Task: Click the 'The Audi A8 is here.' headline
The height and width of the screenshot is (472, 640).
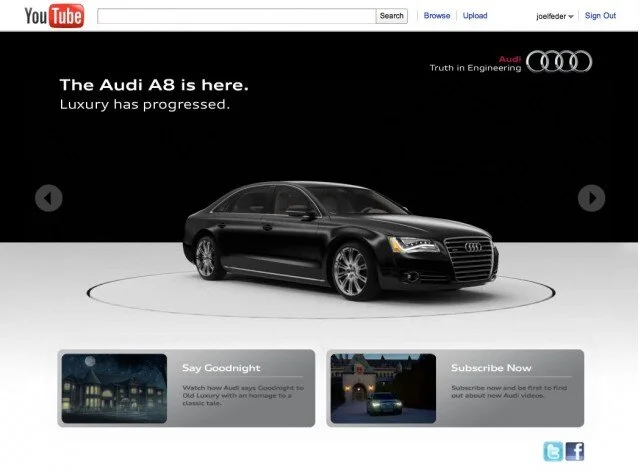Action: tap(154, 85)
